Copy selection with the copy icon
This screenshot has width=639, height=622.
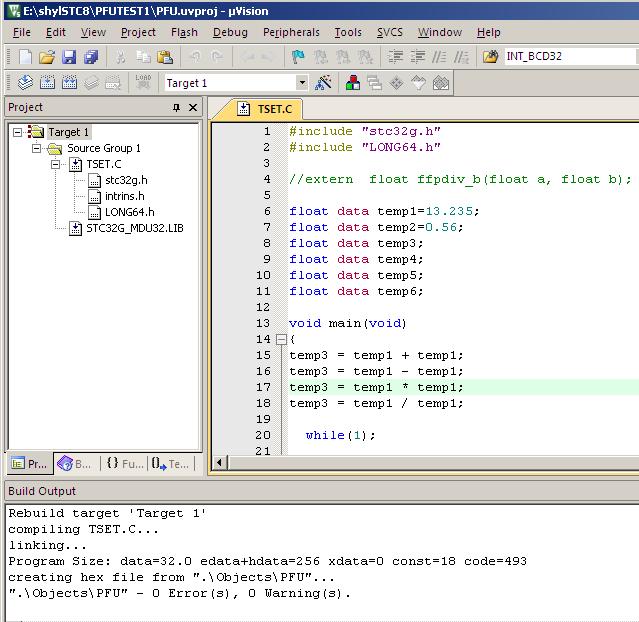(x=143, y=57)
